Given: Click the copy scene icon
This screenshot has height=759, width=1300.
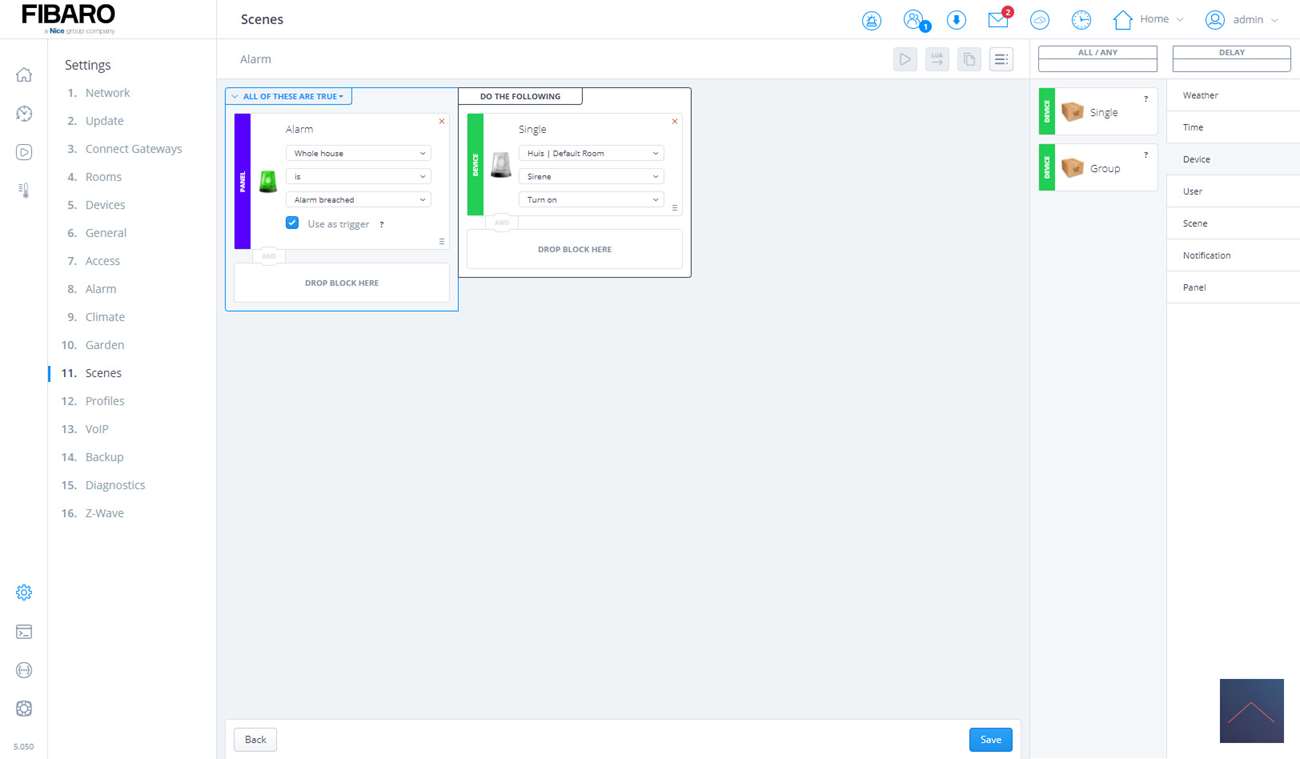Looking at the screenshot, I should point(969,59).
